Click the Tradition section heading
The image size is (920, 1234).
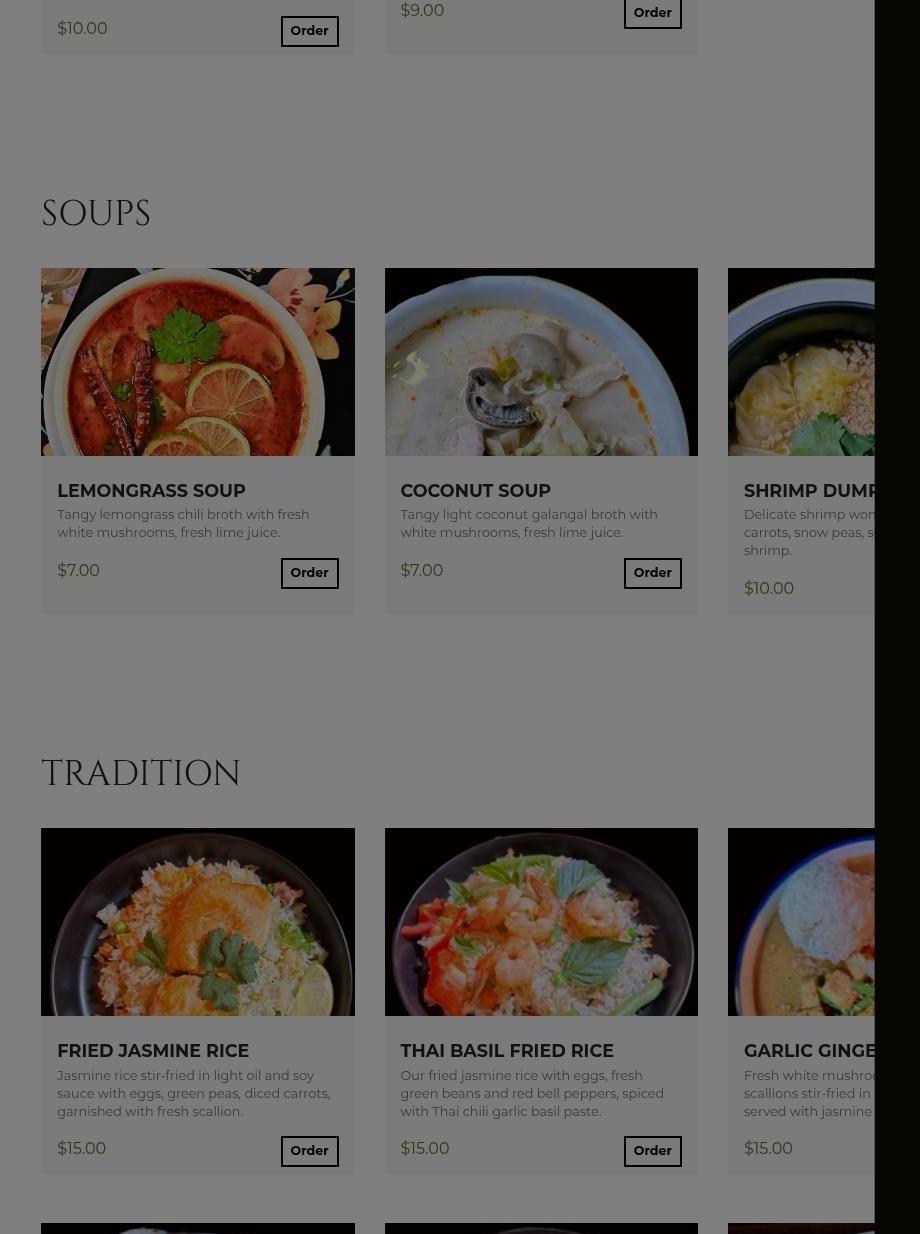coord(141,774)
